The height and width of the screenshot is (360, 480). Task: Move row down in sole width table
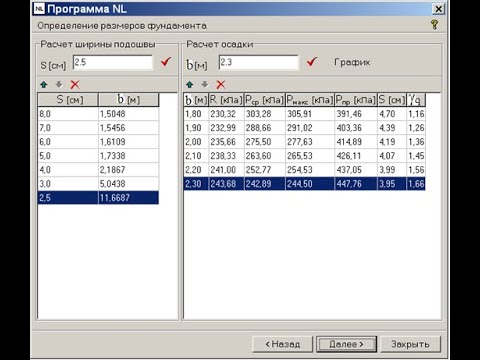pos(59,85)
